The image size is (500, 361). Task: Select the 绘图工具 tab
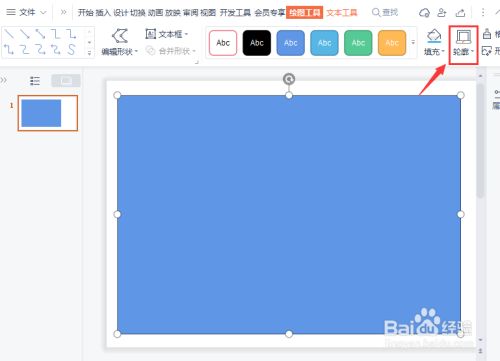[x=304, y=13]
